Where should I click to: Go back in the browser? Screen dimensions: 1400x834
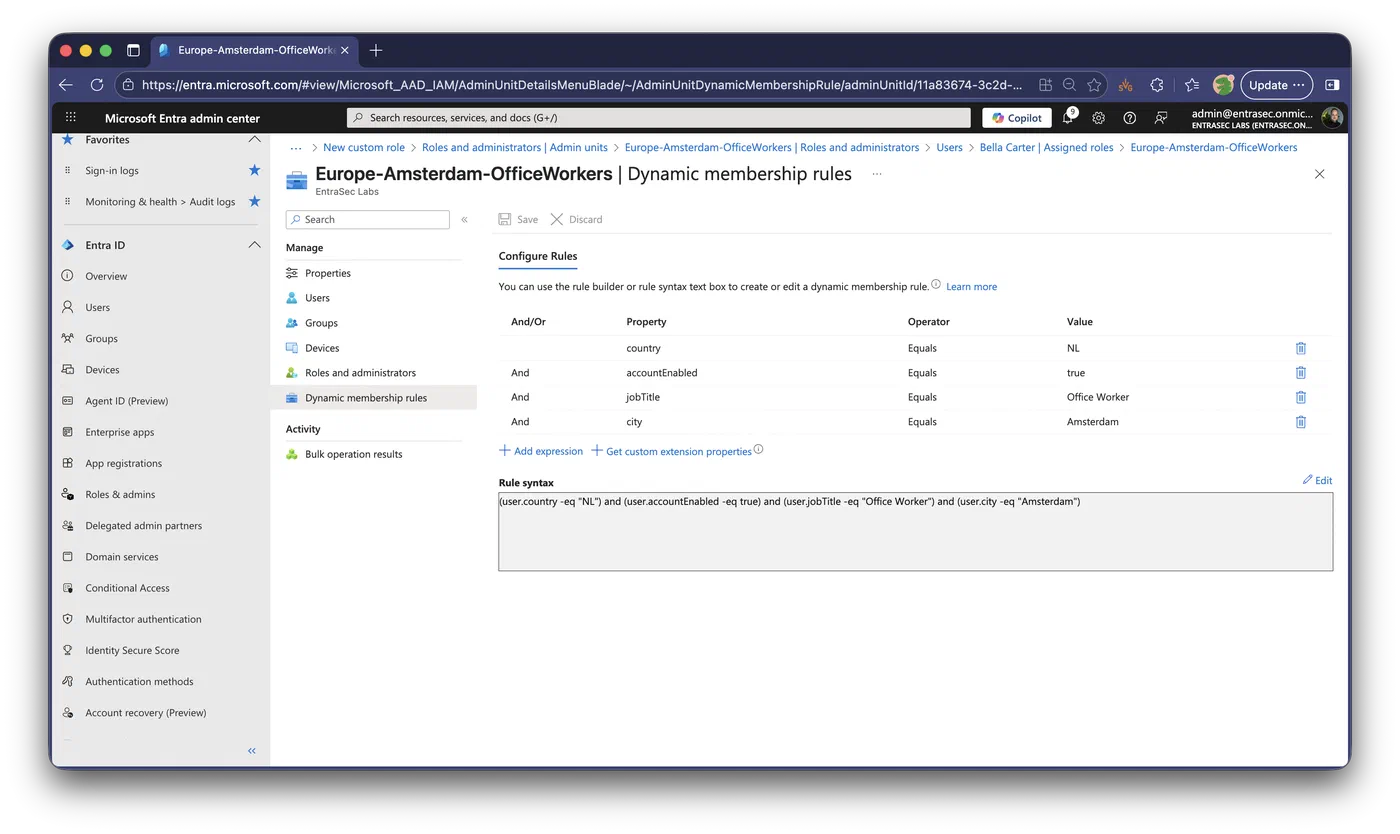[66, 85]
